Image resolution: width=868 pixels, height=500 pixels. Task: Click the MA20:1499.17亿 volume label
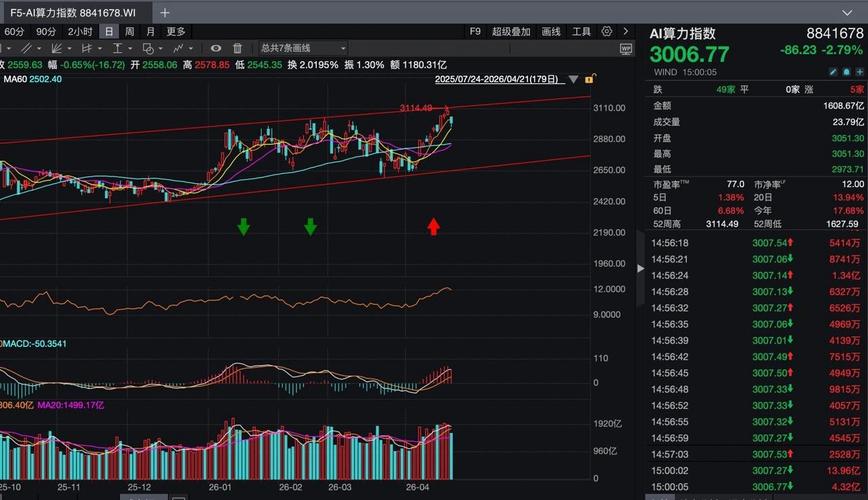click(71, 405)
